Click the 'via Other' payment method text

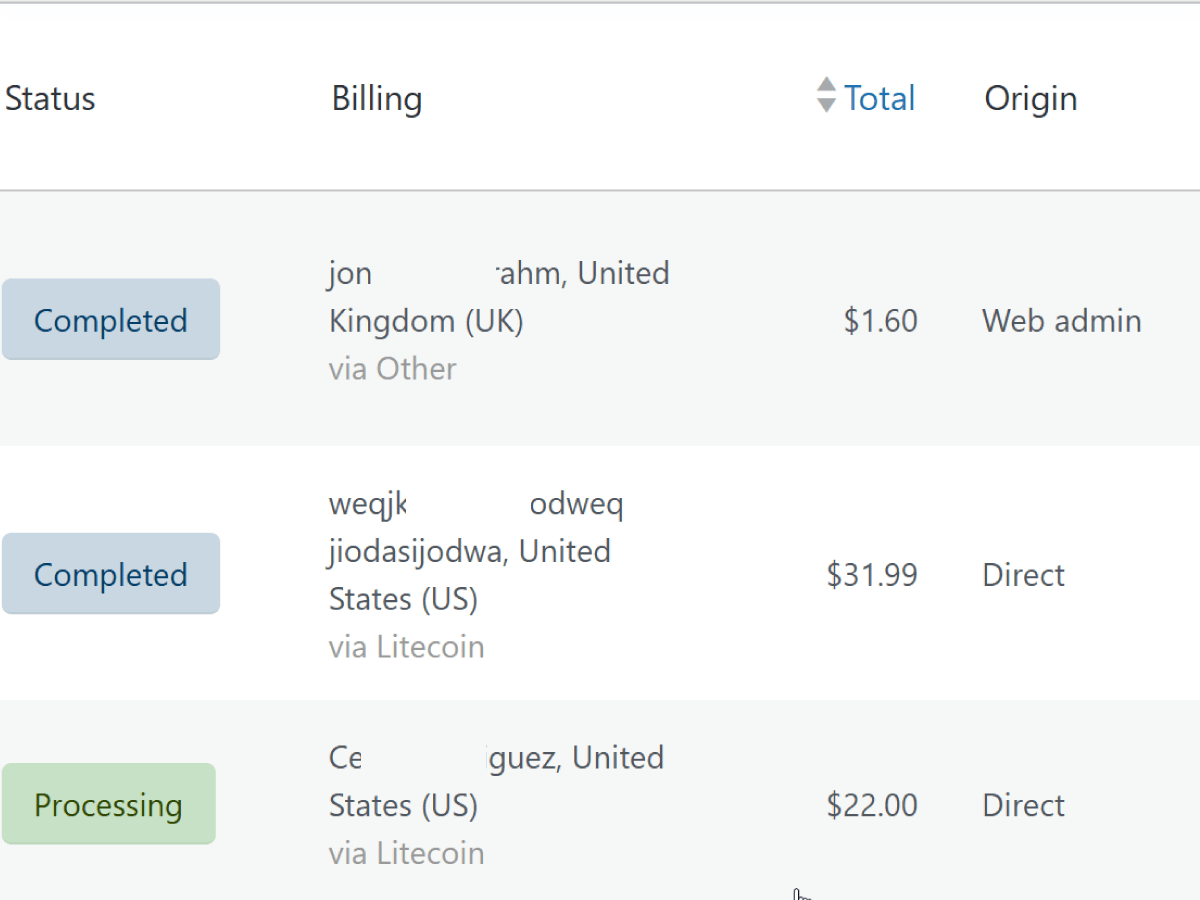tap(392, 369)
